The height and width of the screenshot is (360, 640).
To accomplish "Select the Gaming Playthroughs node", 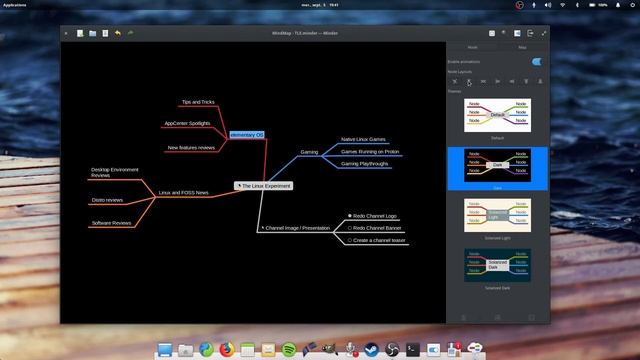I will point(364,164).
